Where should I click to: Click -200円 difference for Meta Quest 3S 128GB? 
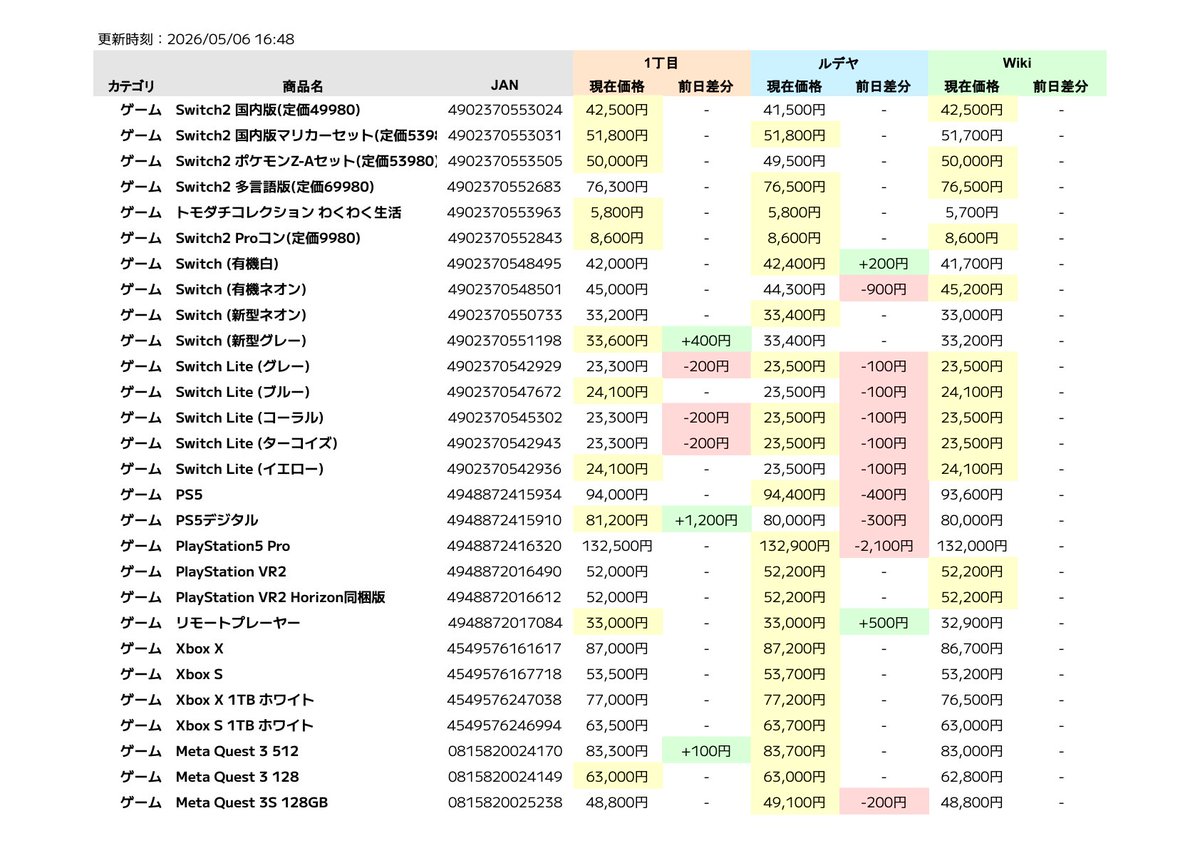(x=883, y=802)
